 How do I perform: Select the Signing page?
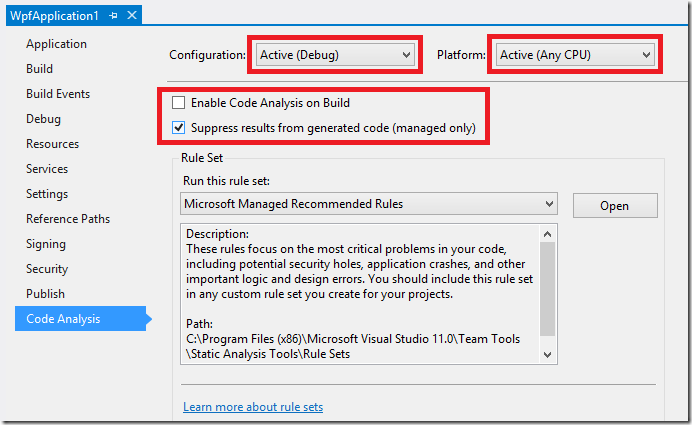pos(46,244)
